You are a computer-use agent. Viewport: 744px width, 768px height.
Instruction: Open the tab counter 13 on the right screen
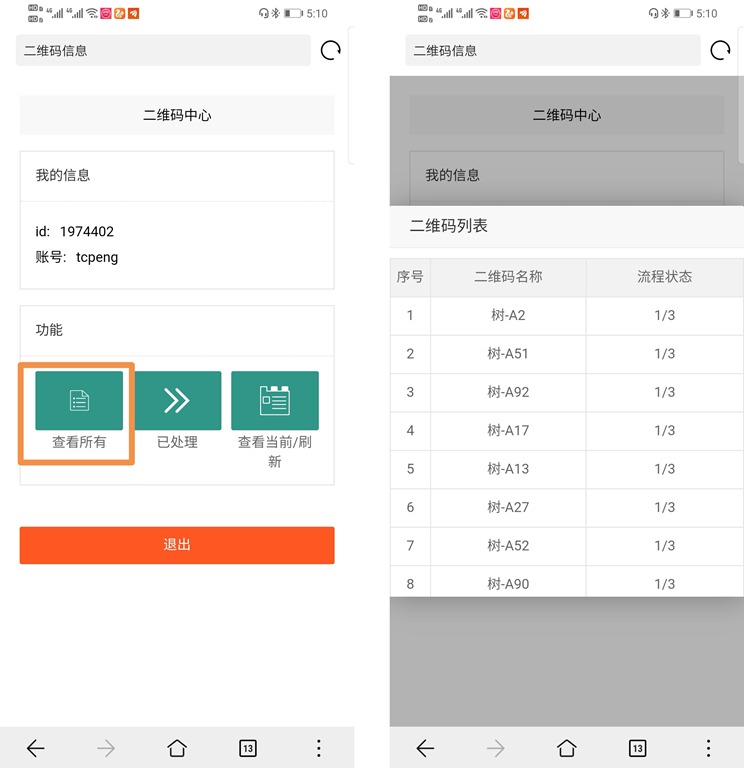click(x=637, y=748)
